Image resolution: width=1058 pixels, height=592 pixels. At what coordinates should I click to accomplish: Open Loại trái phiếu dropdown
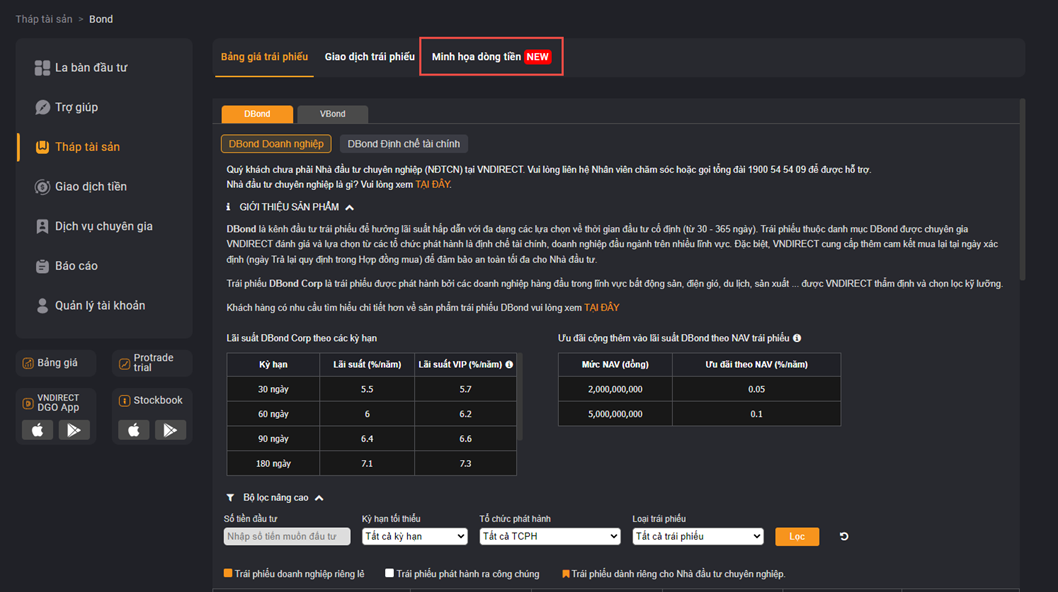pos(698,537)
